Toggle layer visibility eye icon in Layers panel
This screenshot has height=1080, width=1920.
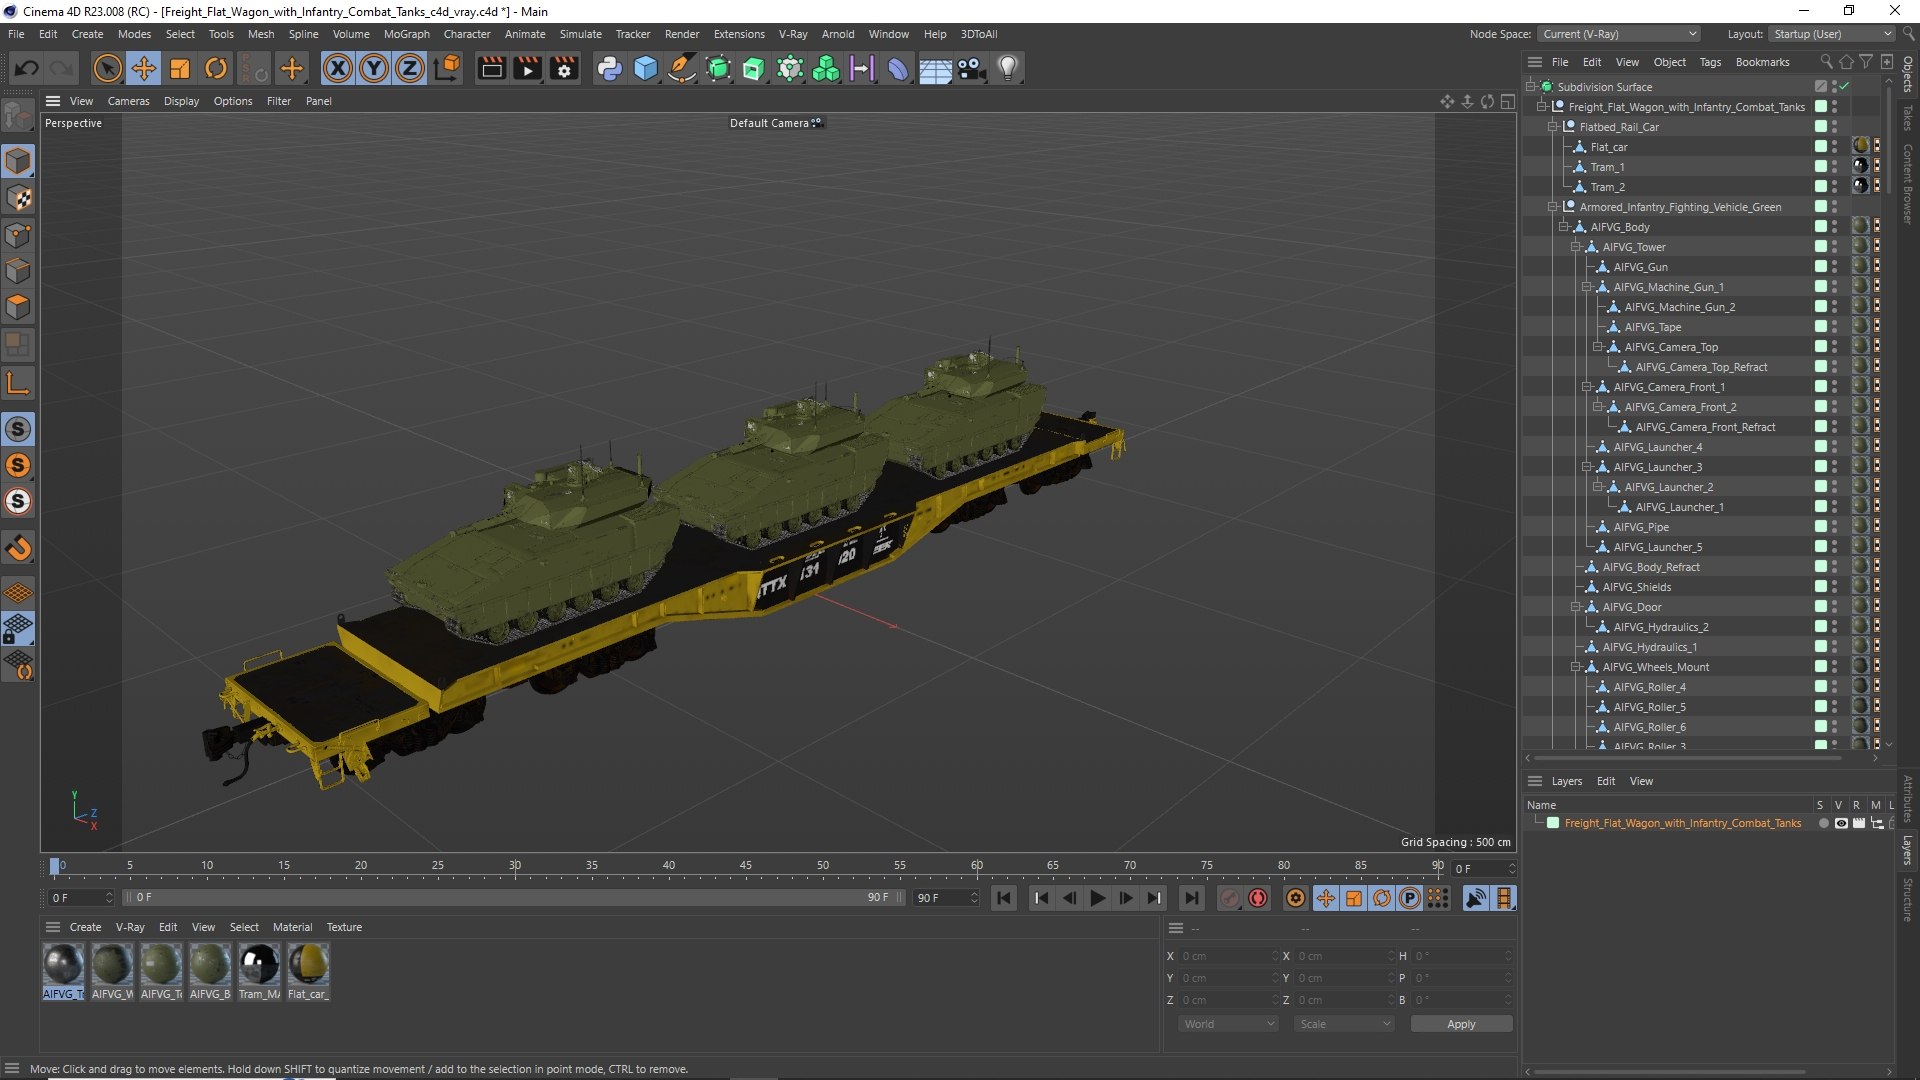point(1841,823)
